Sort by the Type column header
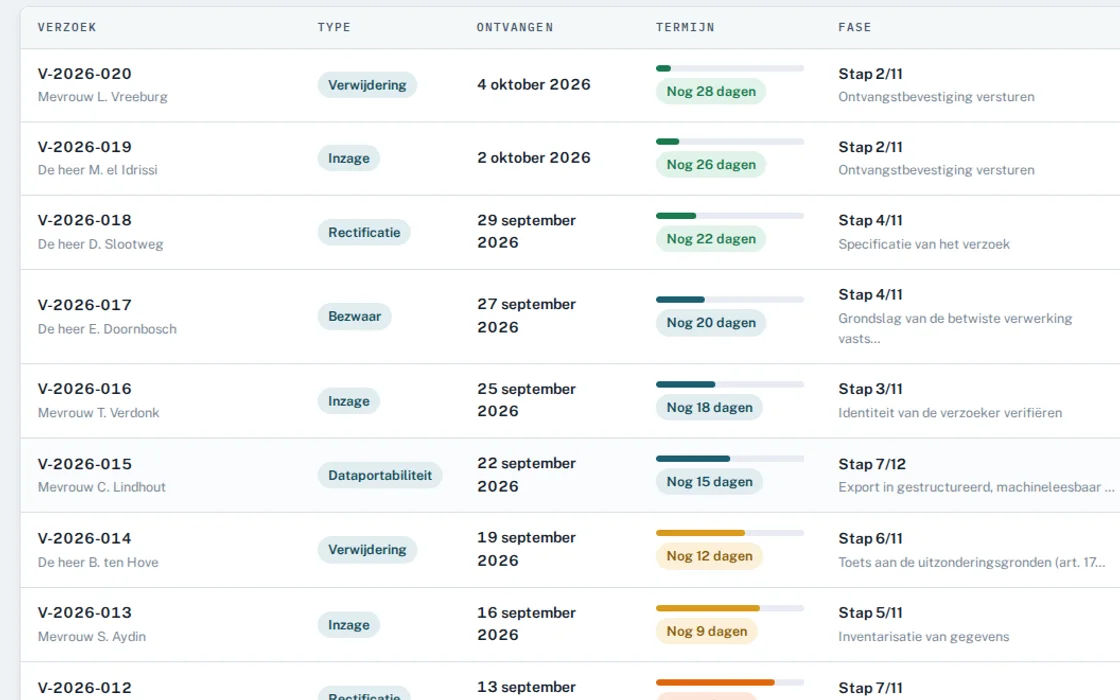Image resolution: width=1120 pixels, height=700 pixels. tap(334, 27)
